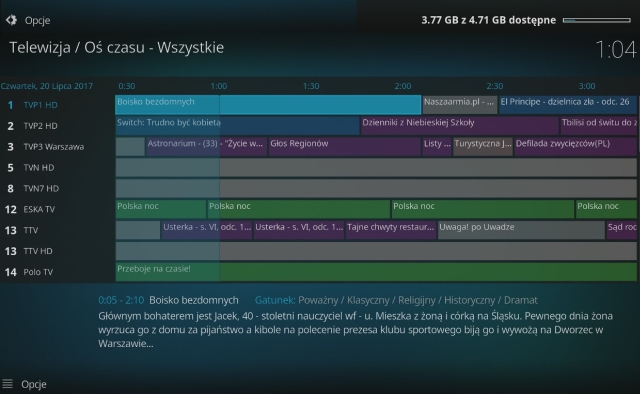The width and height of the screenshot is (640, 394).
Task: Select the Astronarium - (33) programme
Action: click(x=207, y=147)
